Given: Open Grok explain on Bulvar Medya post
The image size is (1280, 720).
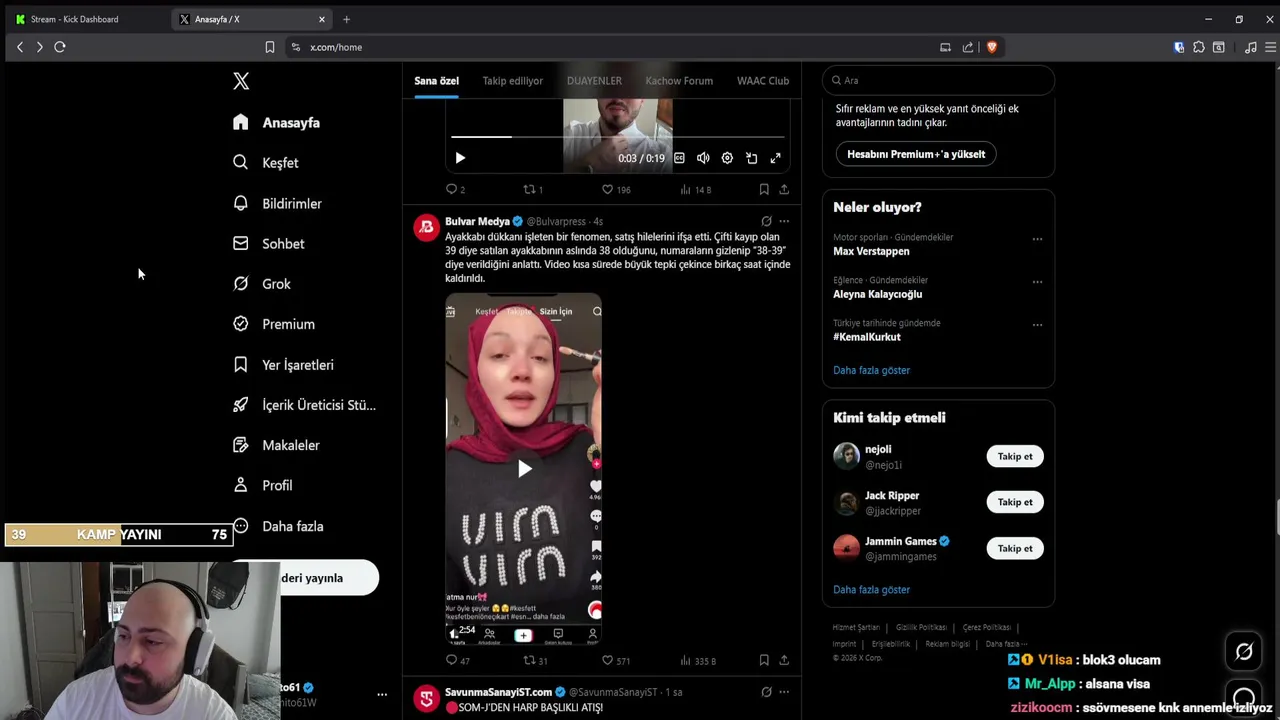Looking at the screenshot, I should click(x=766, y=221).
